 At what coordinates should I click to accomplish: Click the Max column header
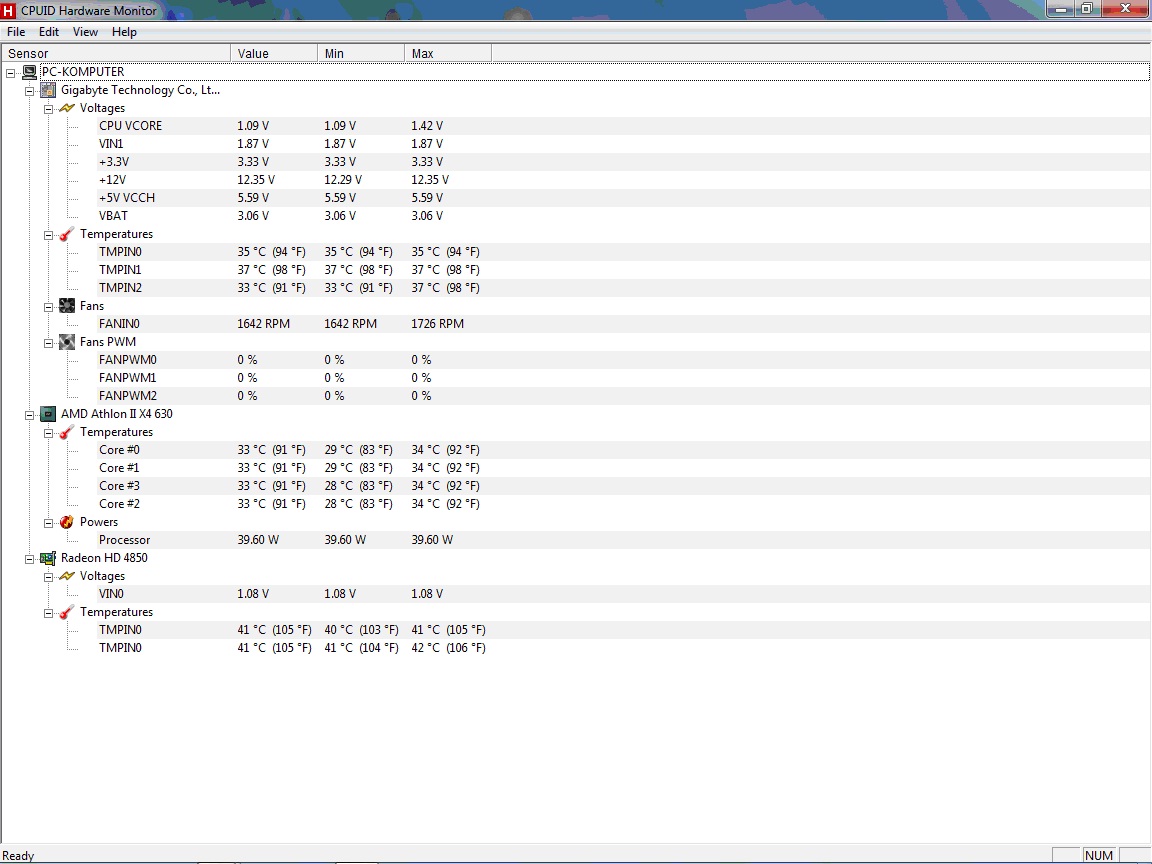[x=446, y=53]
